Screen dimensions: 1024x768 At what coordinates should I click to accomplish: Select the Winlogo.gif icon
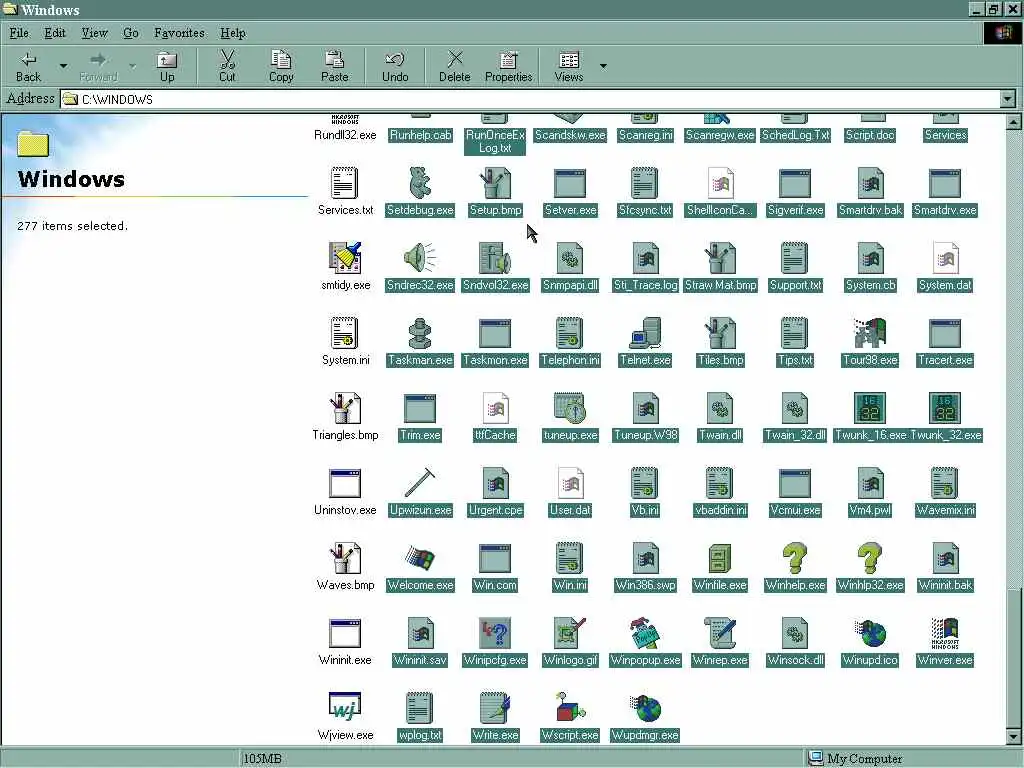tap(570, 633)
